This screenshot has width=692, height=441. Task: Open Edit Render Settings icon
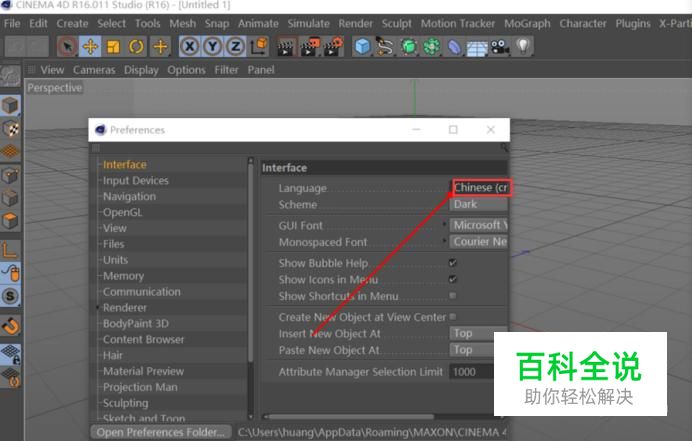coord(334,46)
